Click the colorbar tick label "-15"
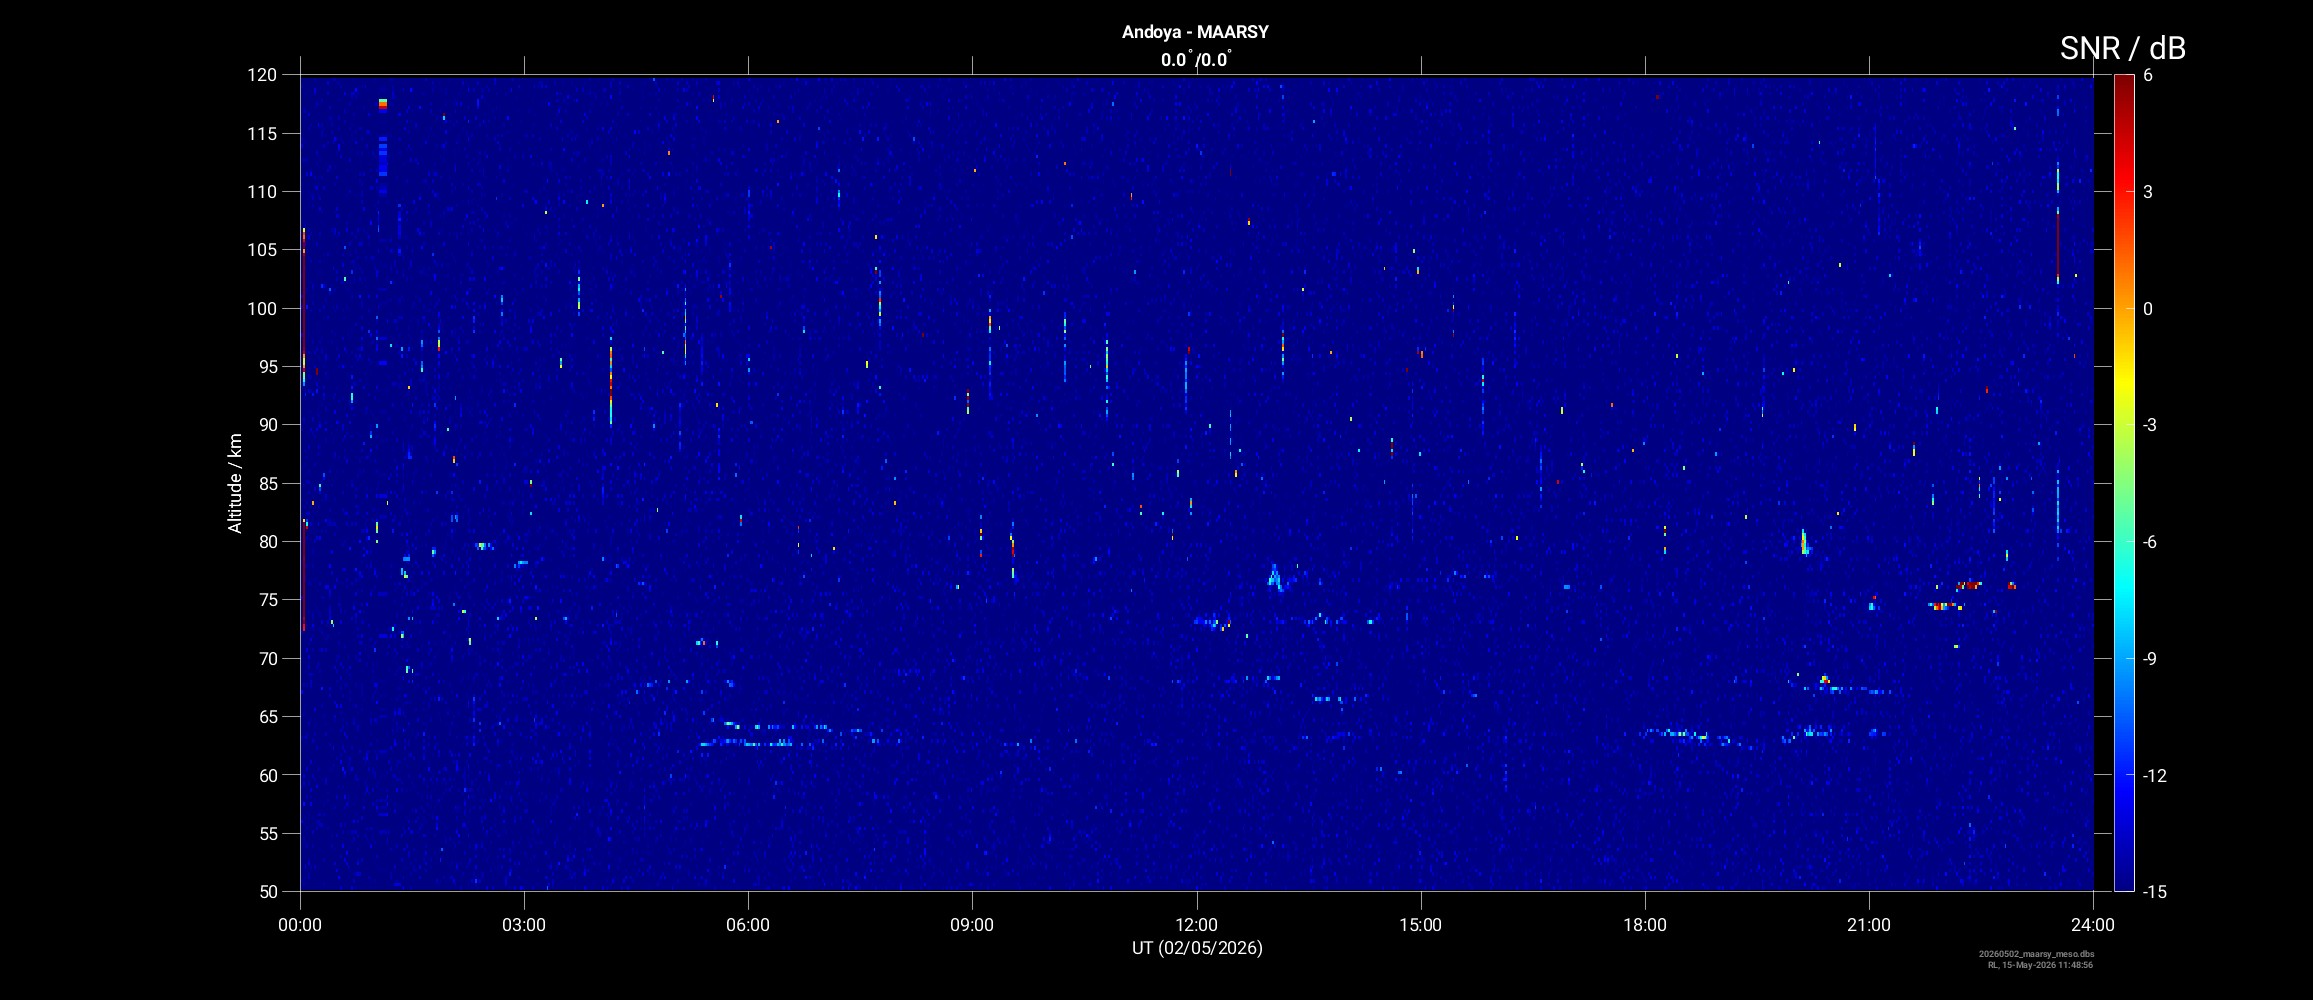2313x1000 pixels. point(2155,891)
